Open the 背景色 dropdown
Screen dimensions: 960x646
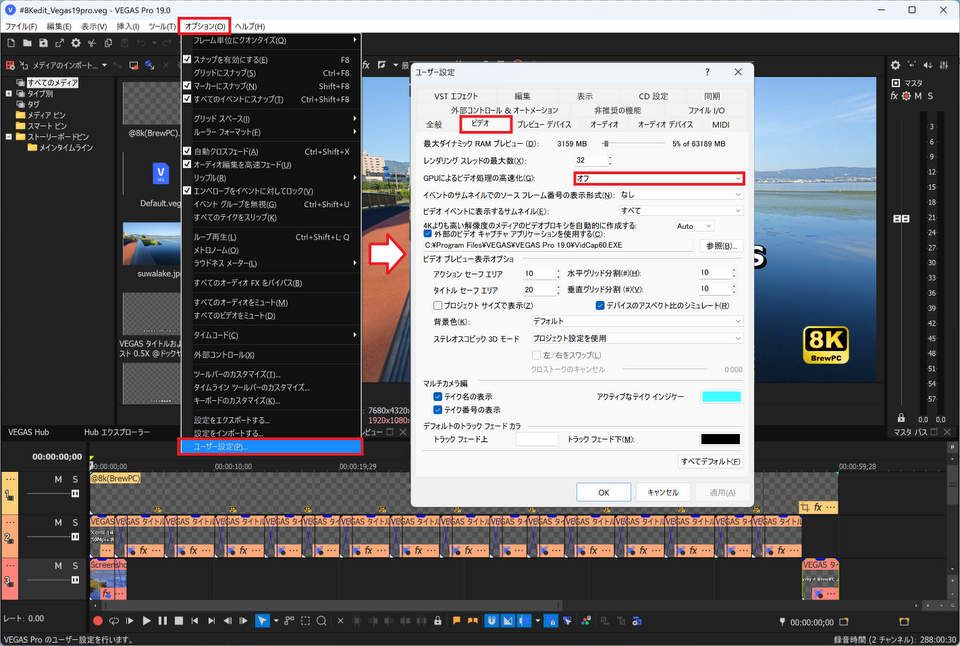click(637, 321)
